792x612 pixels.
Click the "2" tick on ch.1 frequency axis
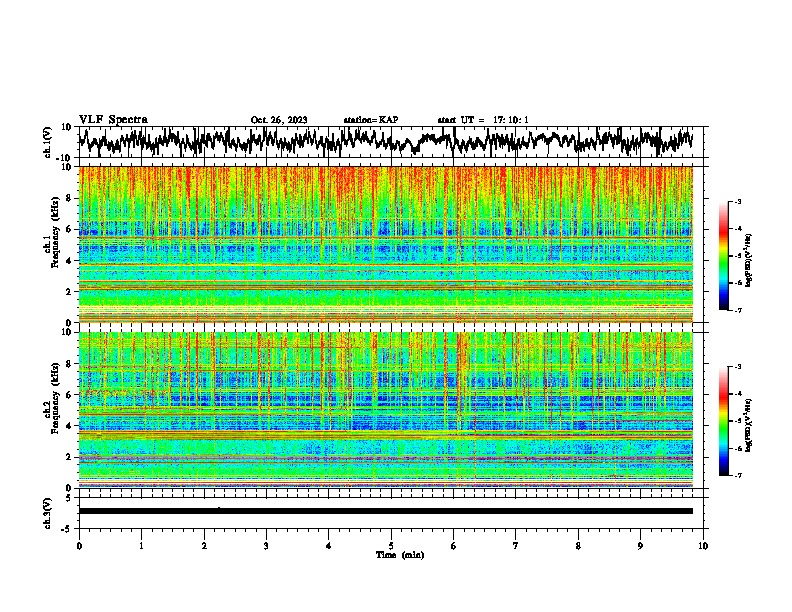[x=69, y=291]
